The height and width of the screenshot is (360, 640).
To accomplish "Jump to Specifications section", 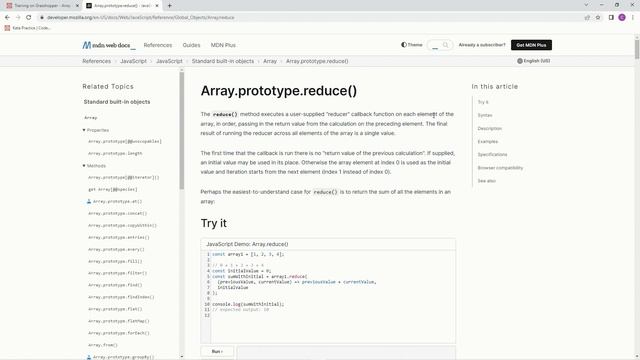I will point(492,155).
